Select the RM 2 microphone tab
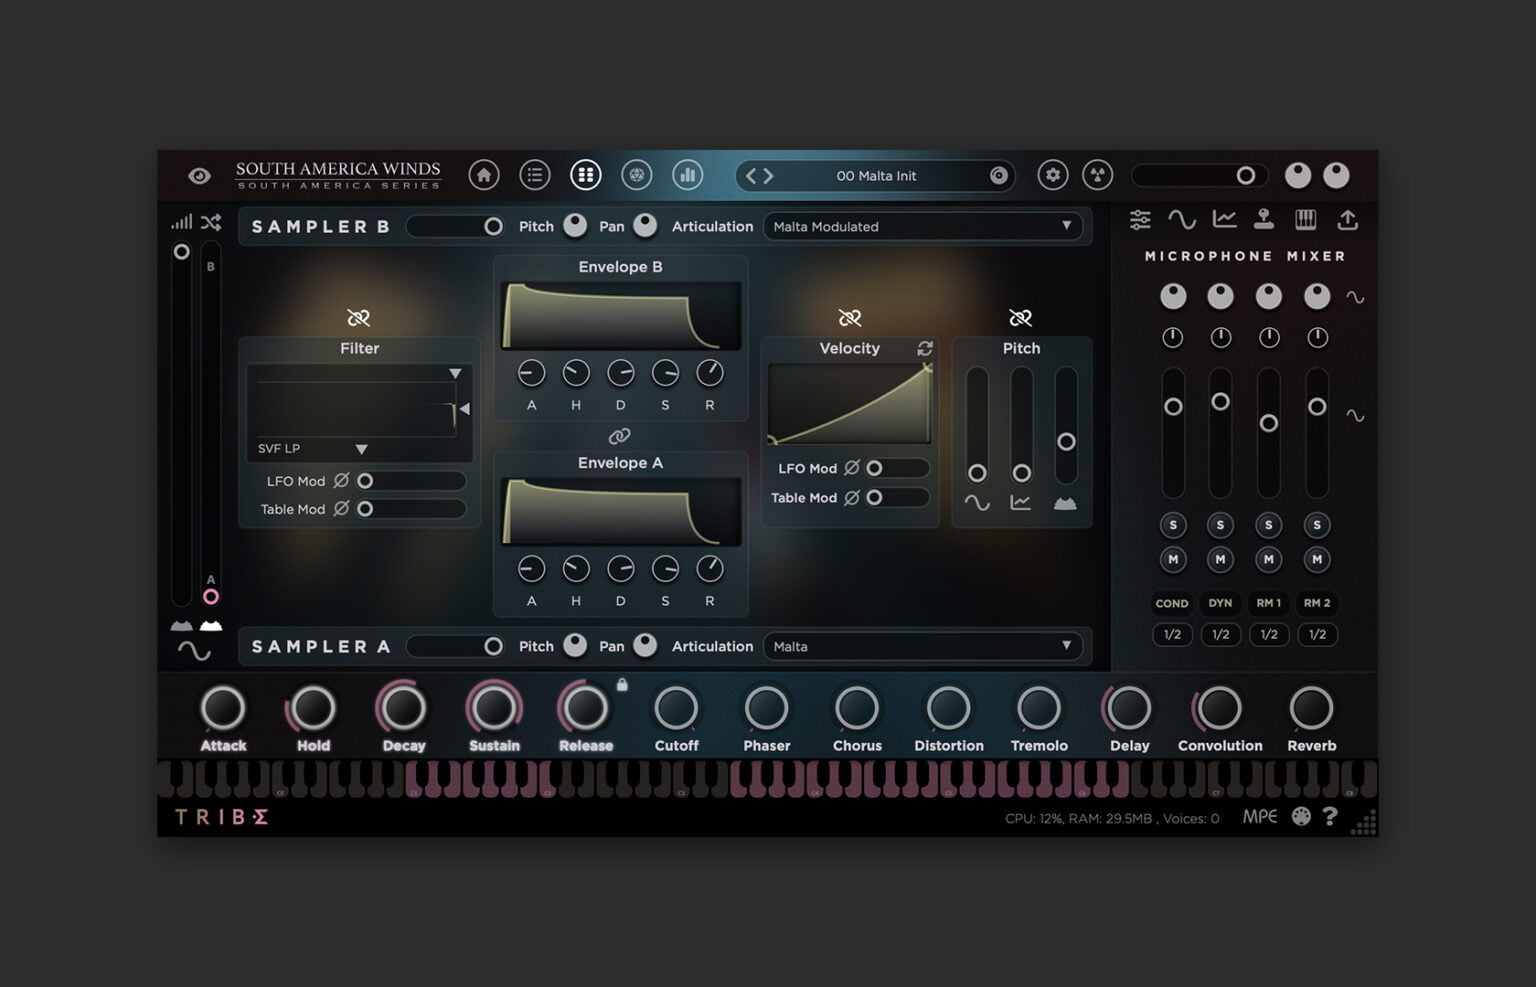The image size is (1536, 987). click(x=1317, y=603)
